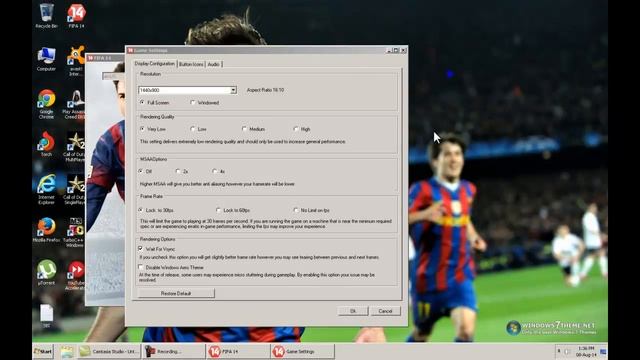Screen dimensions: 640x360
Task: Set MSAA to 2x
Action: tap(182, 171)
